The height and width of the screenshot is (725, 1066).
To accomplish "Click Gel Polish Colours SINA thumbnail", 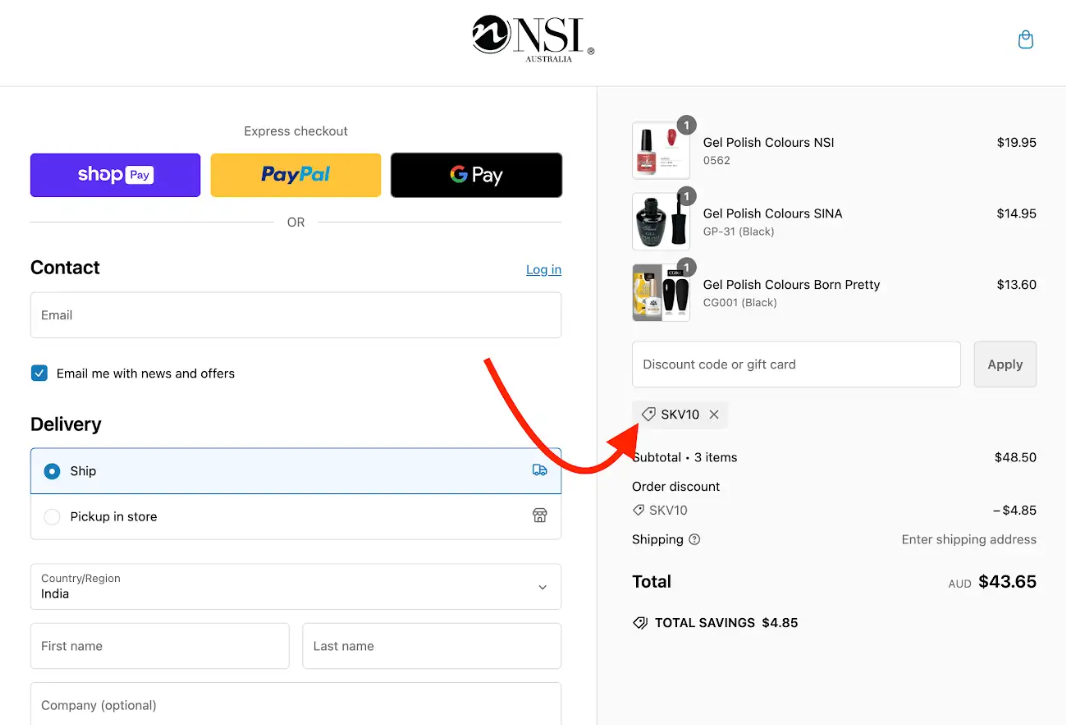I will tap(661, 222).
